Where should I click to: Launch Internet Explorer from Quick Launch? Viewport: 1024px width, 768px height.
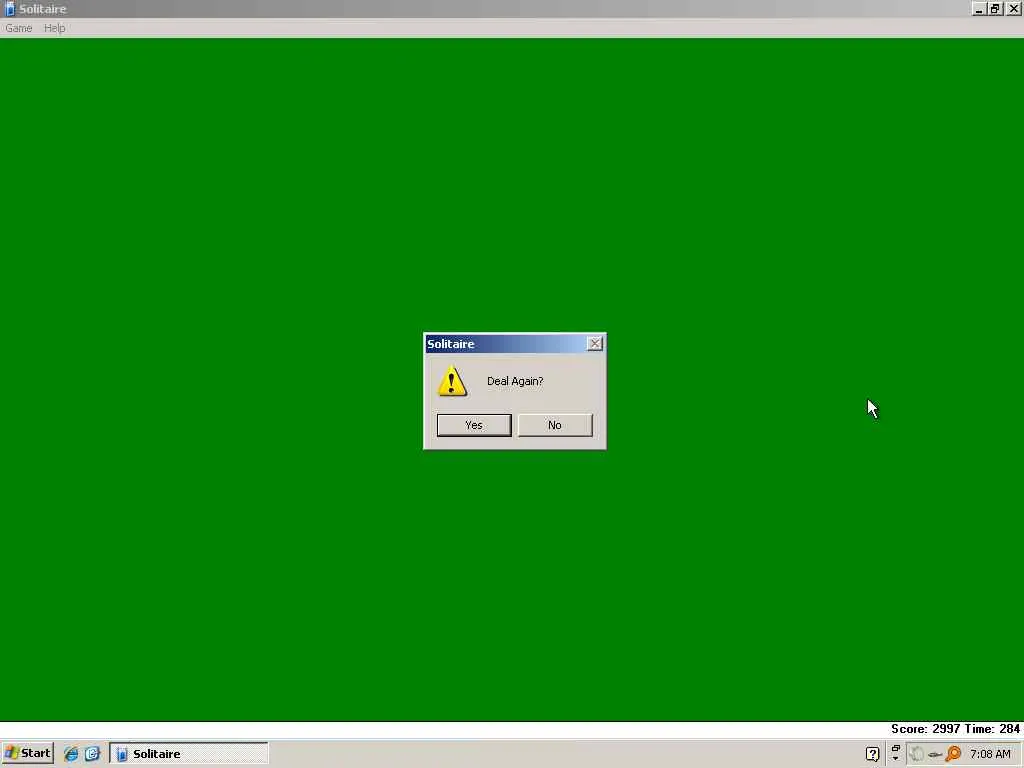(x=71, y=754)
